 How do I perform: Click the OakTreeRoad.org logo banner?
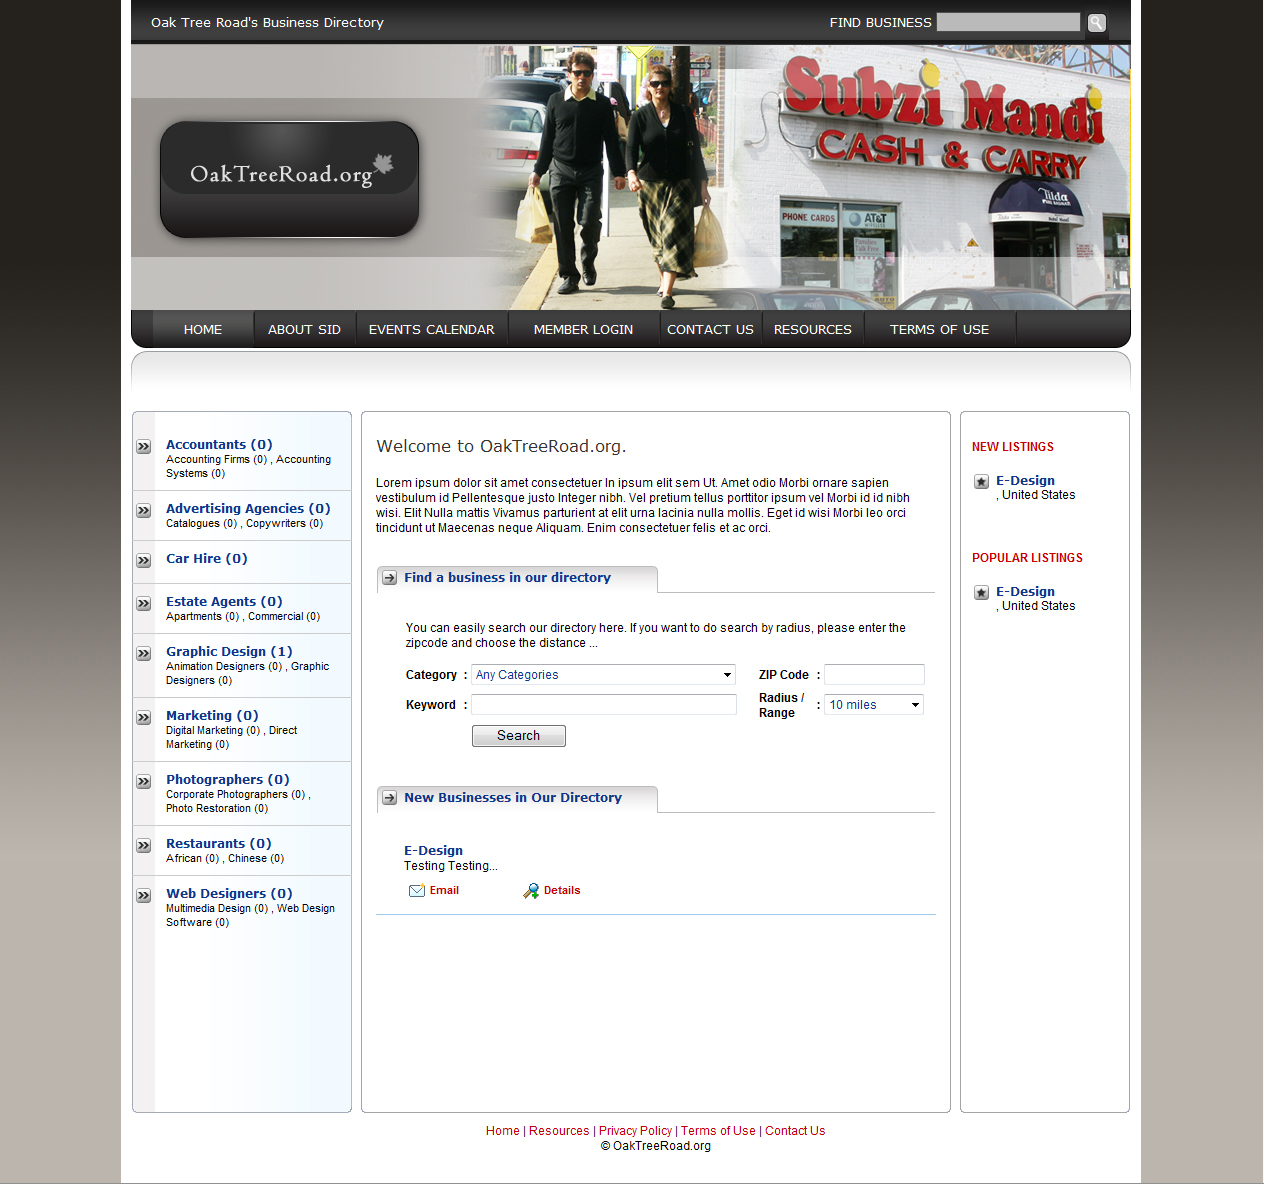(289, 179)
